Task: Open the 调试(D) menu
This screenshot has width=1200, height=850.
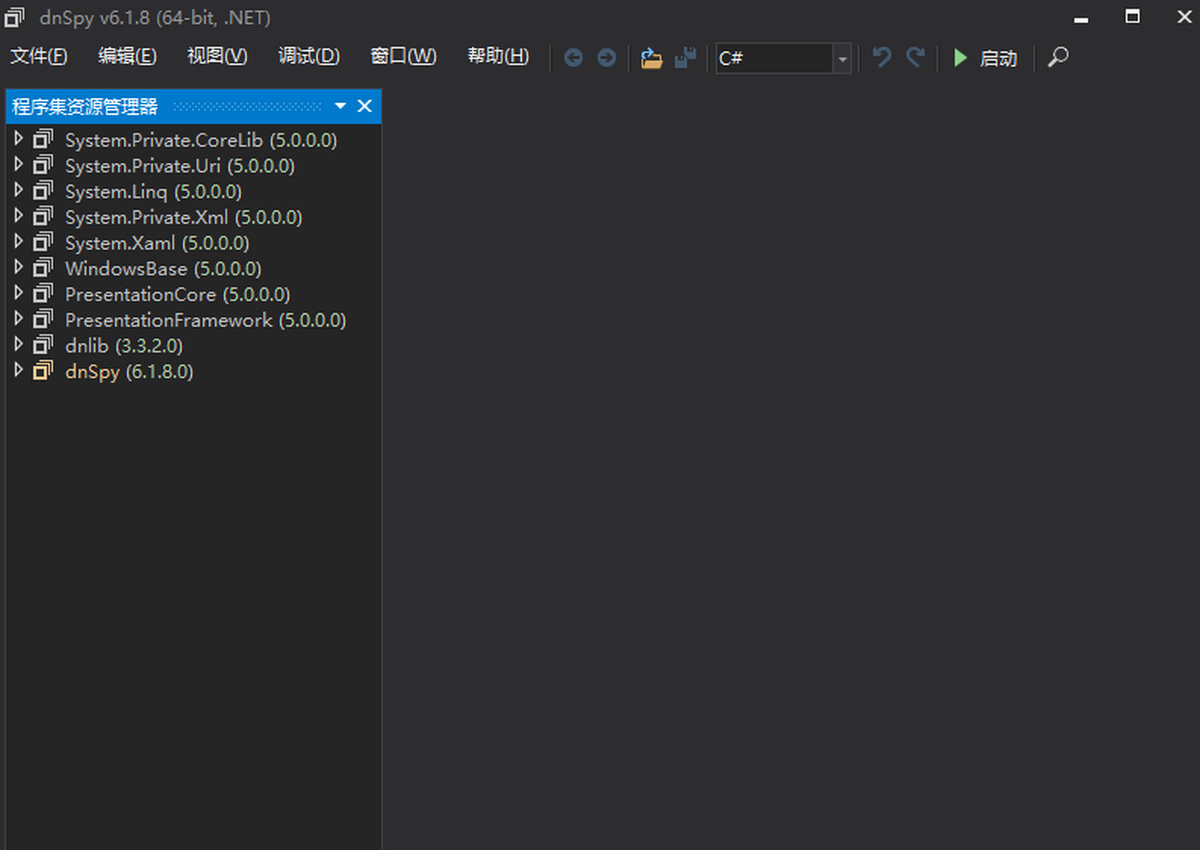Action: pyautogui.click(x=308, y=57)
